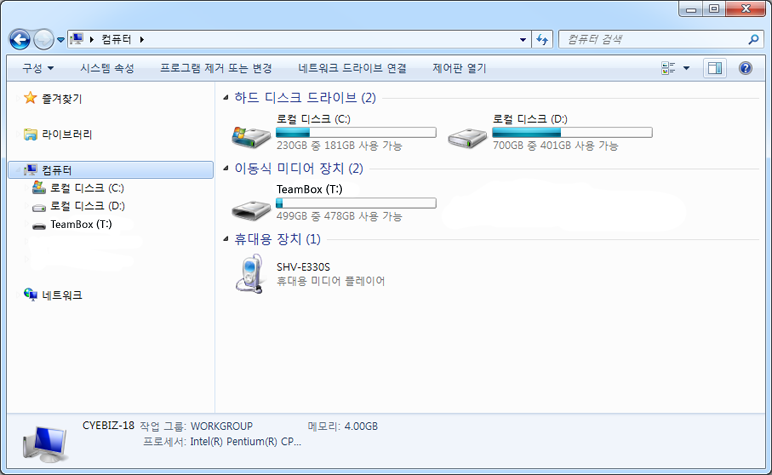This screenshot has height=475, width=772.
Task: Click inside the 컴퓨터 검색 search field
Action: tap(650, 39)
